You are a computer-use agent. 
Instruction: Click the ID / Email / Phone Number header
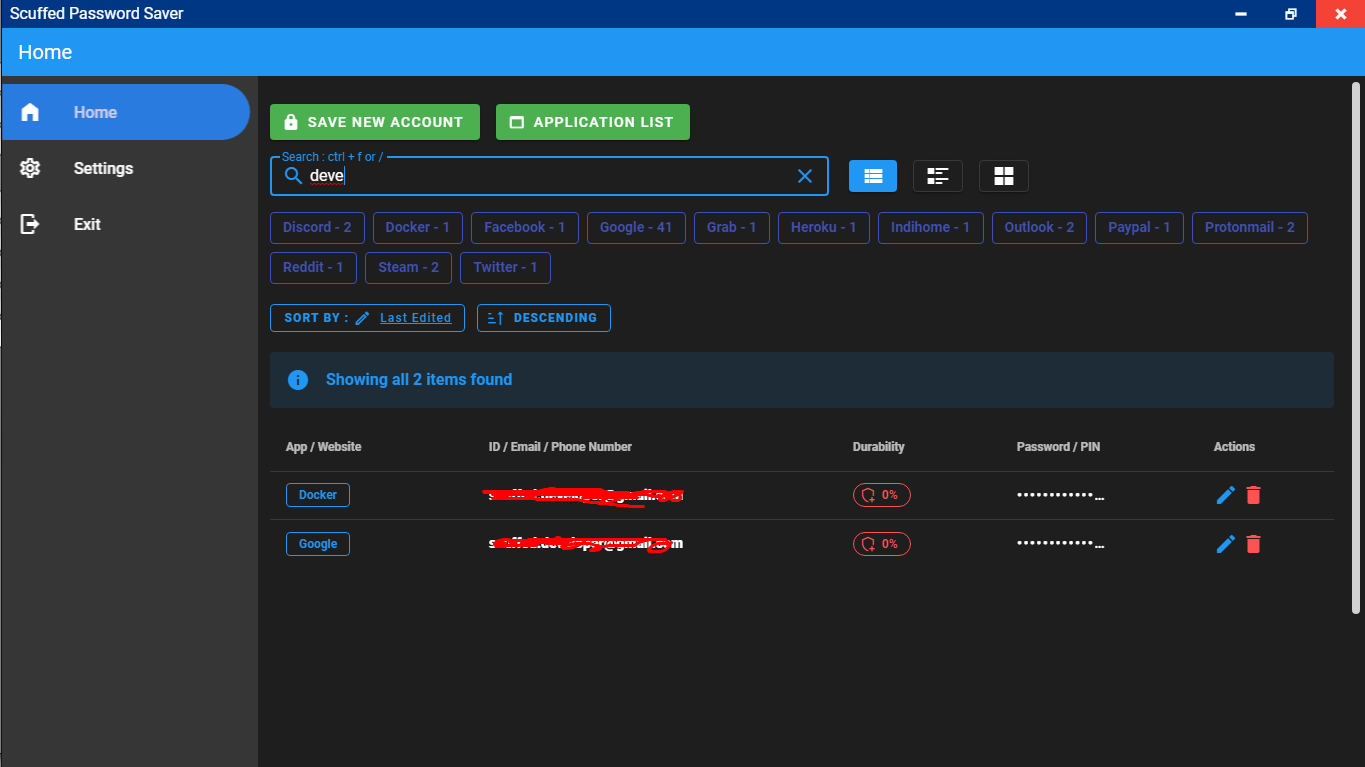click(x=560, y=447)
